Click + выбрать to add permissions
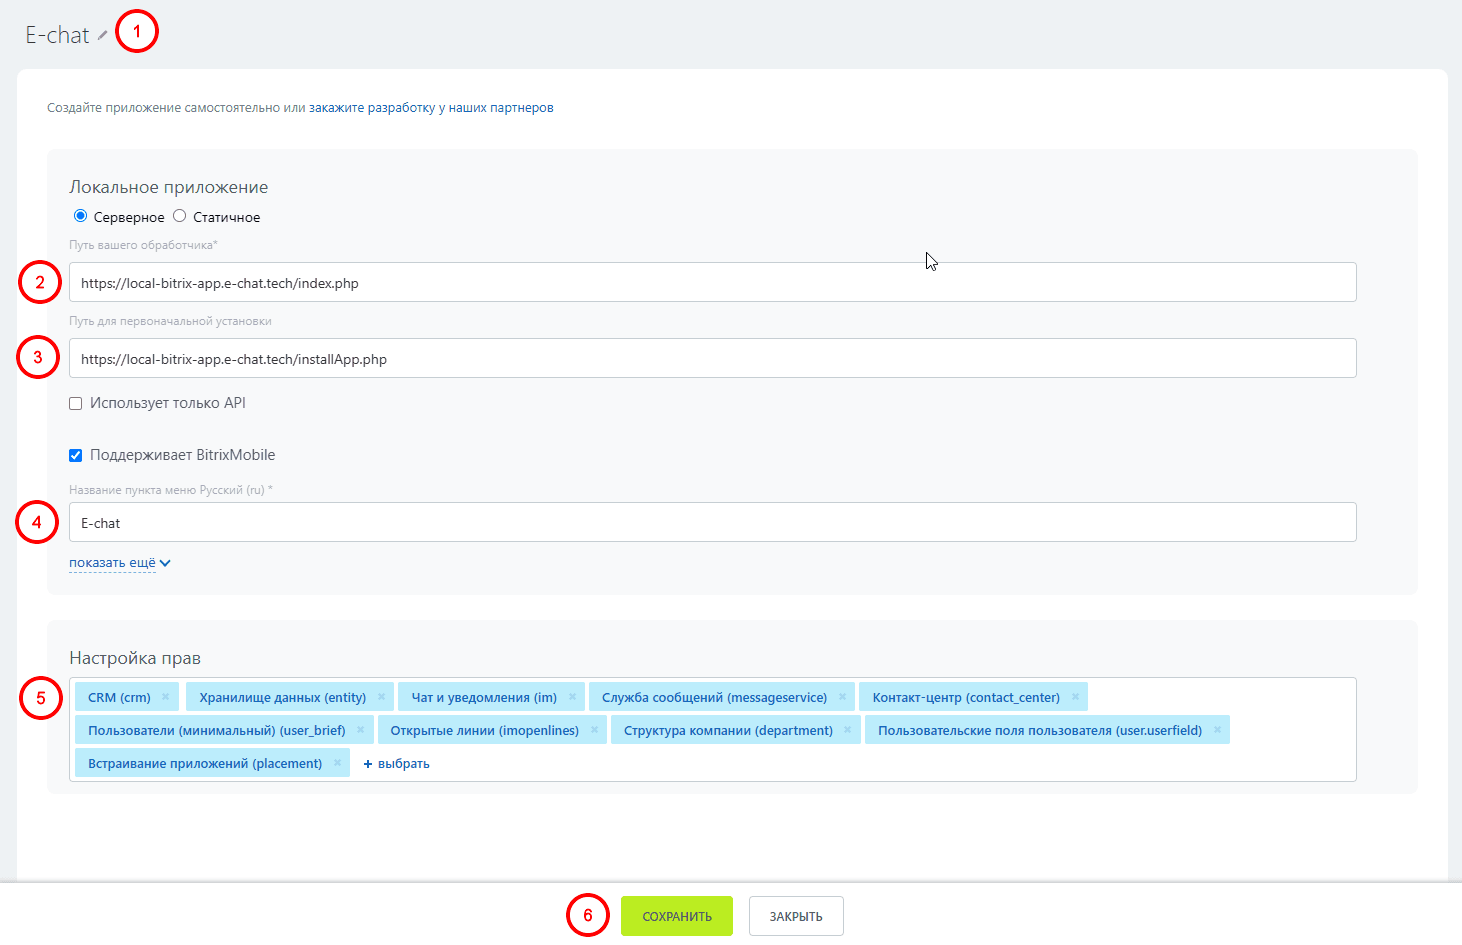 (396, 763)
